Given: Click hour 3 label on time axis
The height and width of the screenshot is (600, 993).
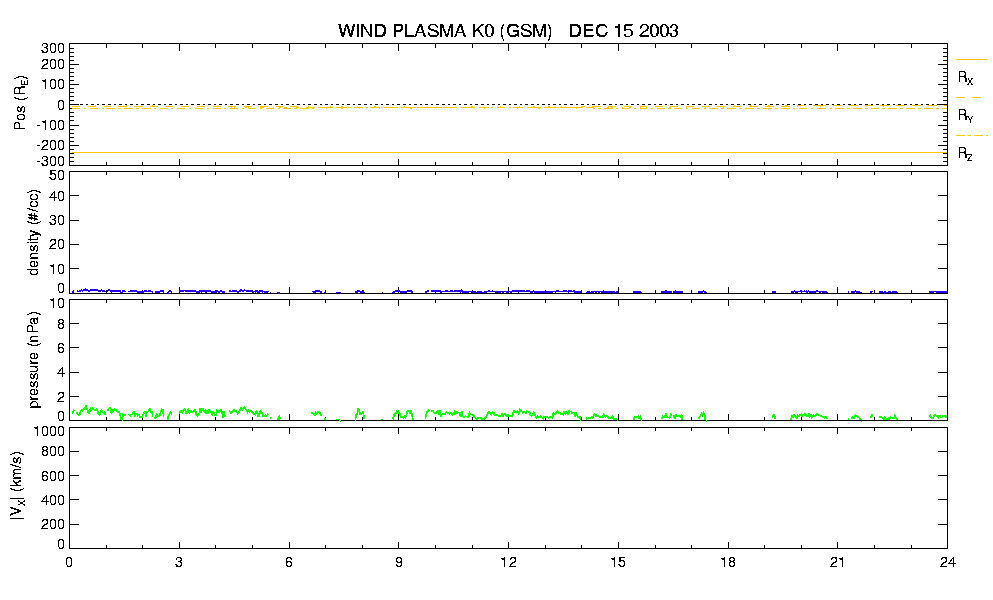Looking at the screenshot, I should coord(179,562).
